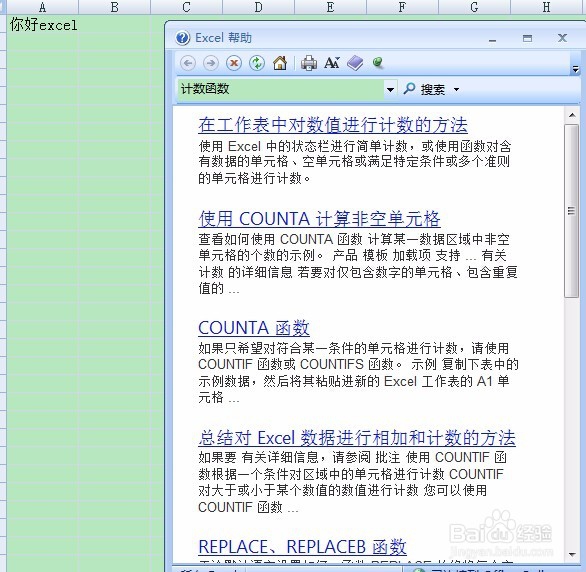Open link 在工作表中对数值进行计数的方法
The image size is (586, 572).
(x=333, y=125)
